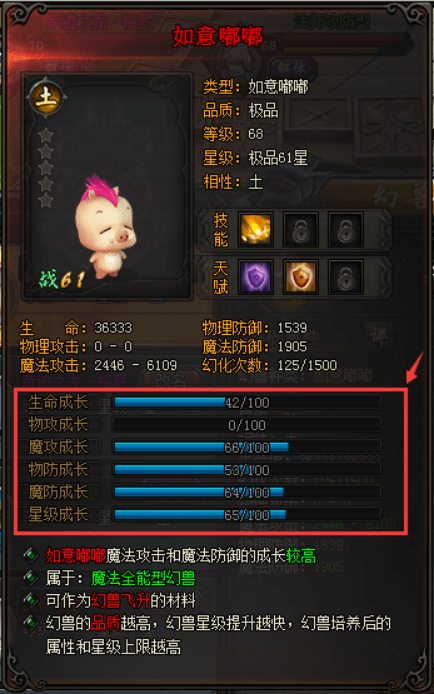
Task: Select the locked talent slot
Action: click(x=346, y=277)
